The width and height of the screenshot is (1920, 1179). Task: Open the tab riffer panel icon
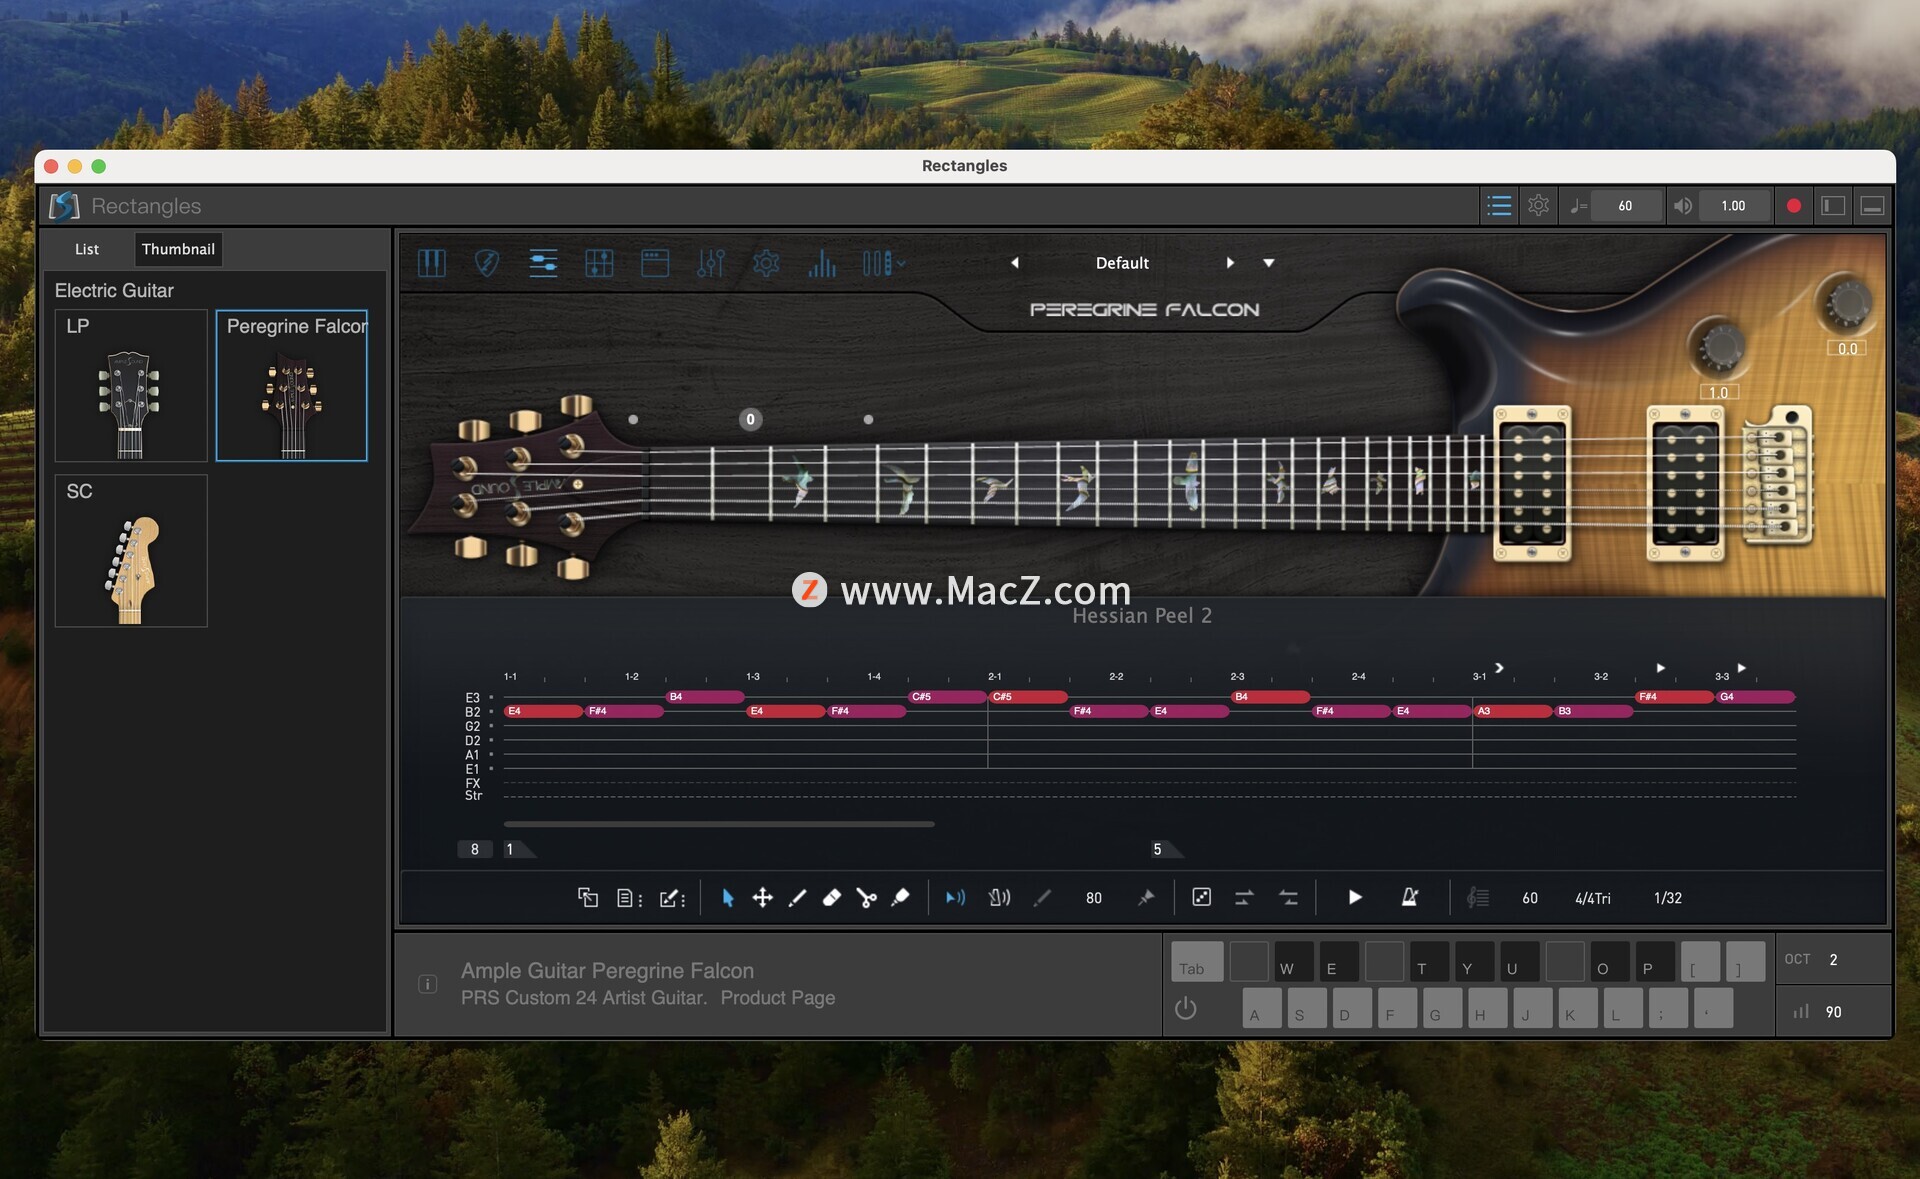coord(543,263)
